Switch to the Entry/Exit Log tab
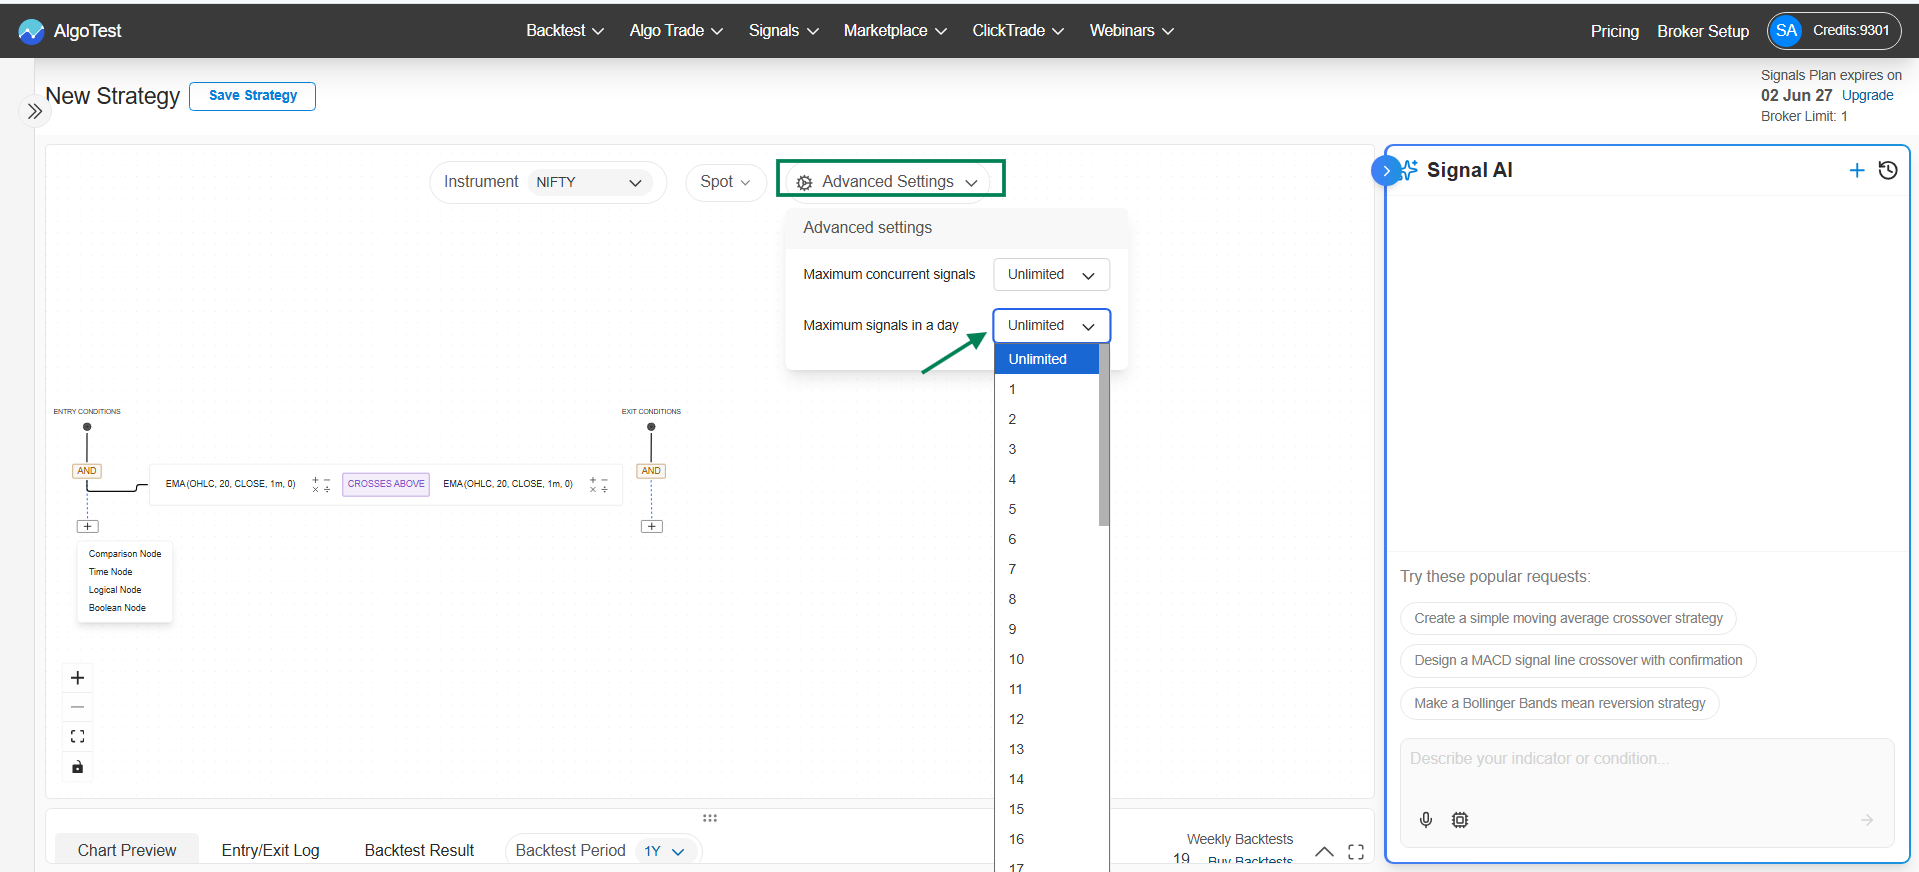The image size is (1919, 872). point(270,850)
